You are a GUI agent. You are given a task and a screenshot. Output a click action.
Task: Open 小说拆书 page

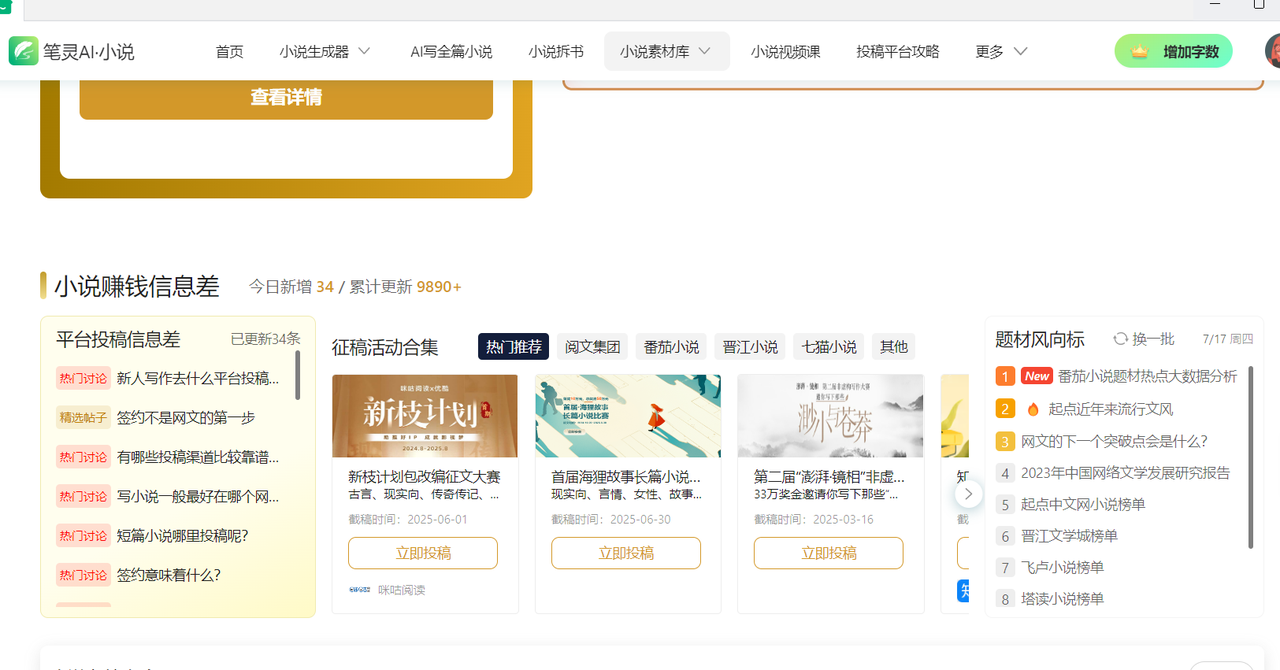coord(556,51)
